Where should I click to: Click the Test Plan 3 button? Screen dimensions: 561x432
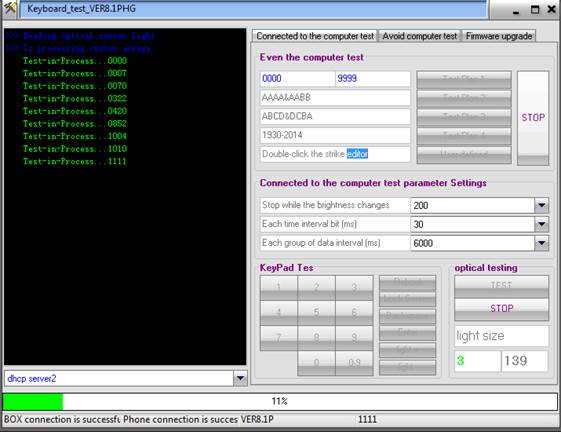(x=464, y=117)
